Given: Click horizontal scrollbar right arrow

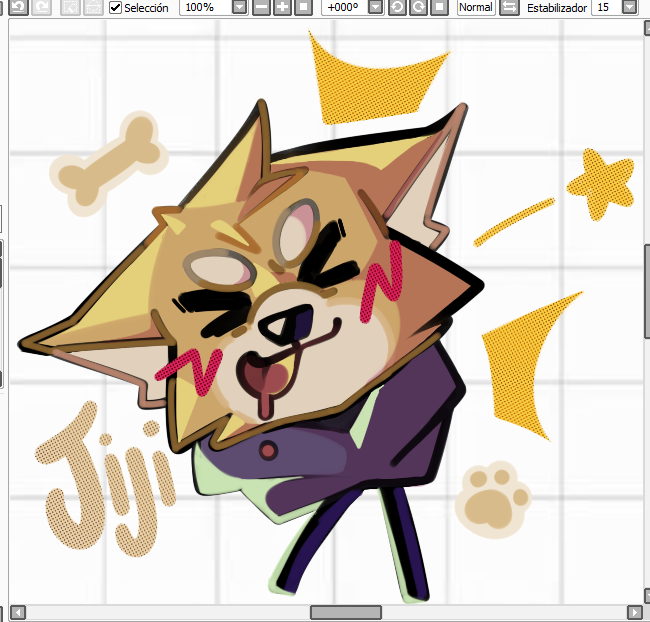Looking at the screenshot, I should [x=635, y=612].
